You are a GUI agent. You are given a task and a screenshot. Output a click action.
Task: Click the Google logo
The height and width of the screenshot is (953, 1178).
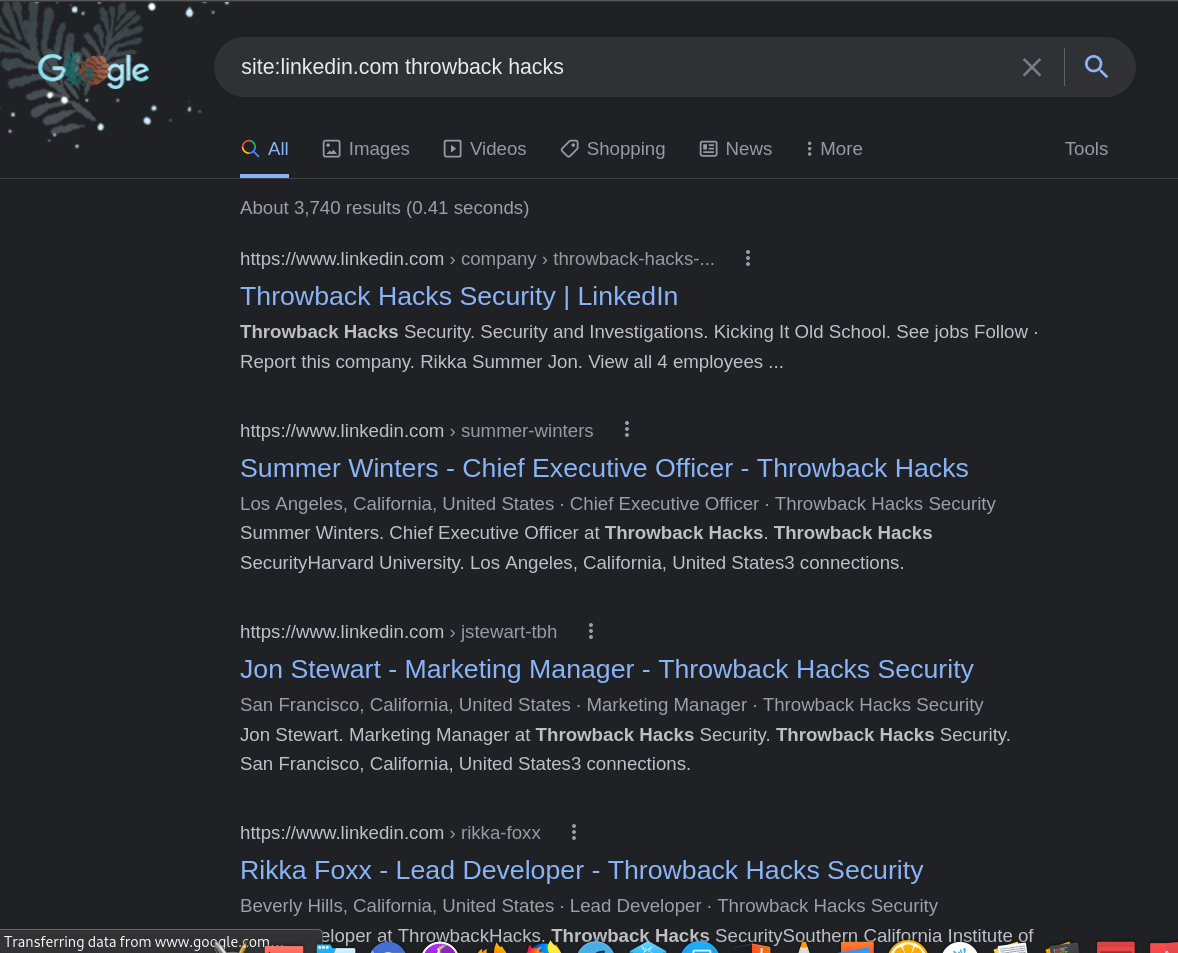93,69
